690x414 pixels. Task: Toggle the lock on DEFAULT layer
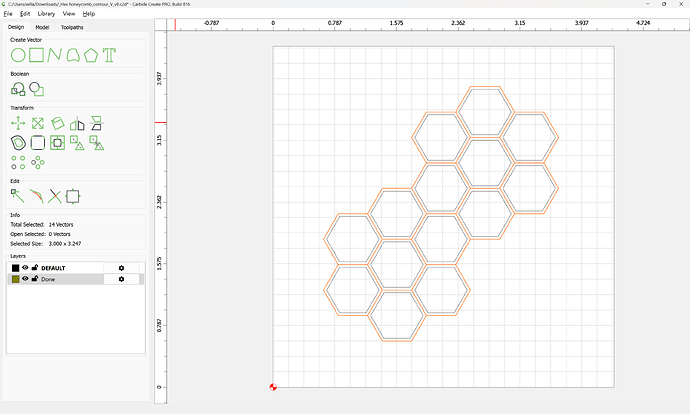[35, 267]
